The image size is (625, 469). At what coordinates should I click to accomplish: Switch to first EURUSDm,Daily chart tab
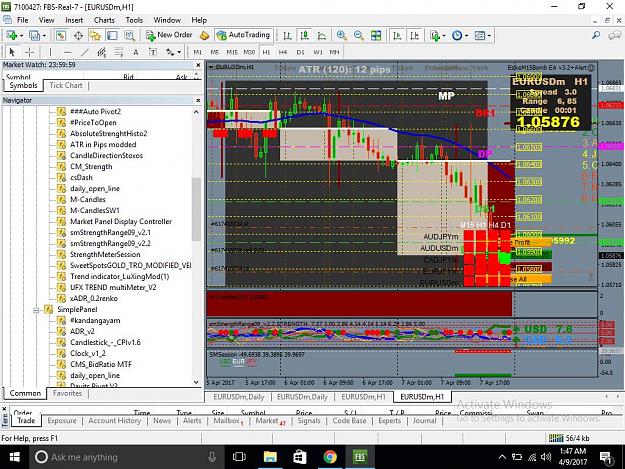click(x=238, y=397)
